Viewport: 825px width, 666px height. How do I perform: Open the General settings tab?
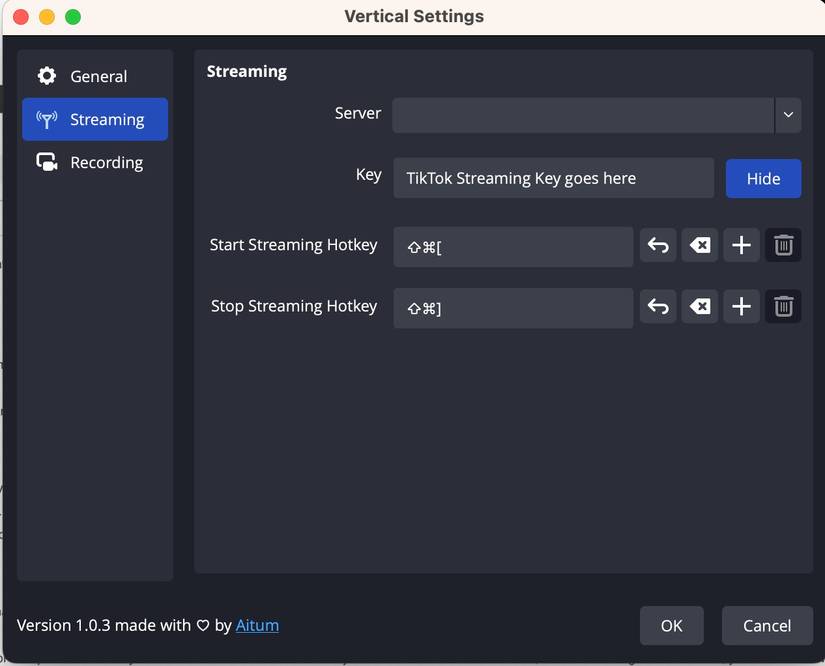click(98, 75)
